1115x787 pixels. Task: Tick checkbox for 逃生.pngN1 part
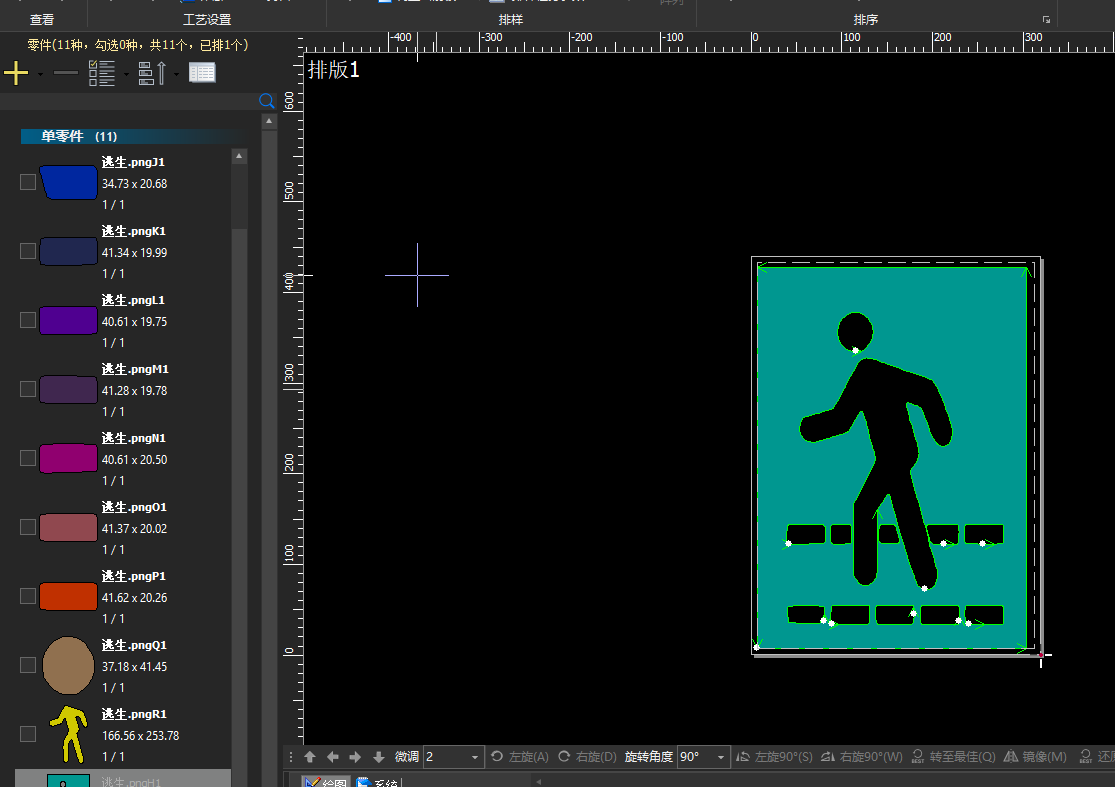[28, 458]
